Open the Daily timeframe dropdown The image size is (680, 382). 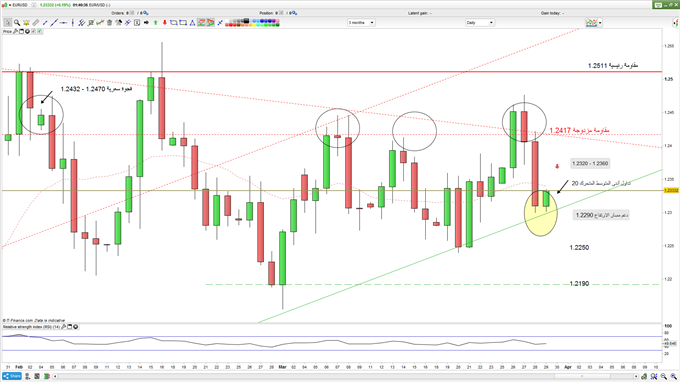480,23
